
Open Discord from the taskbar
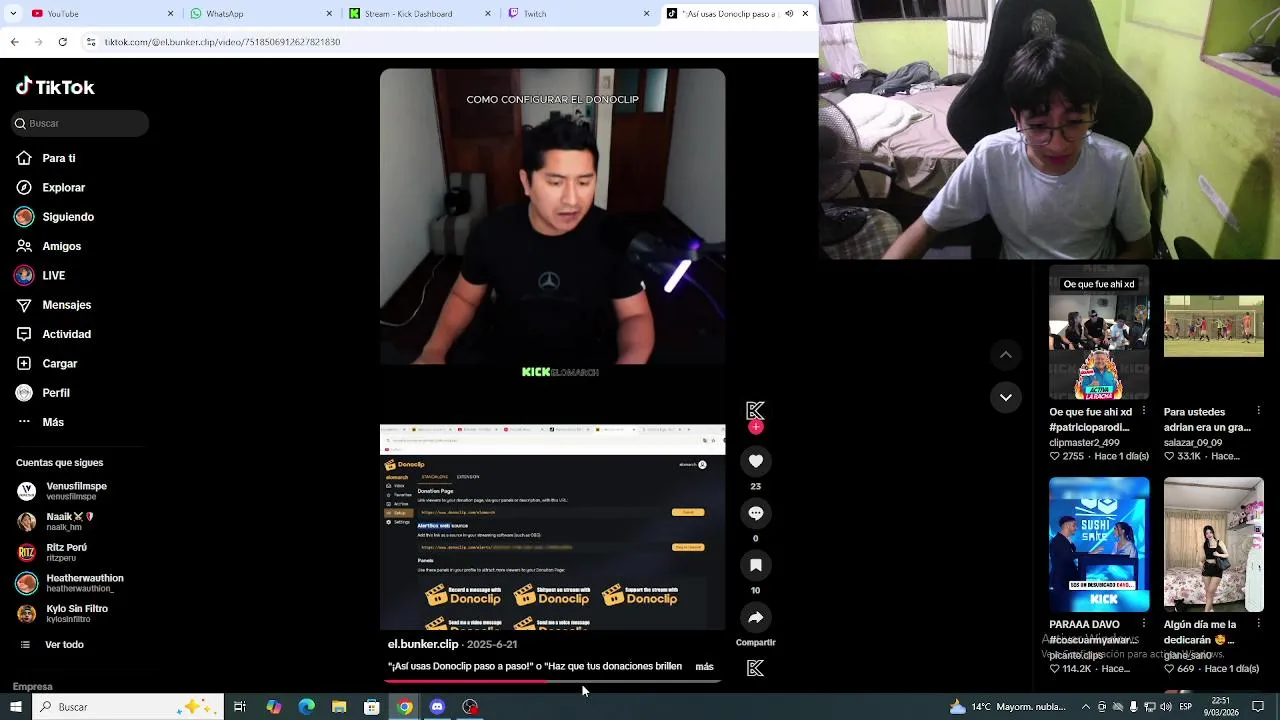[x=437, y=707]
